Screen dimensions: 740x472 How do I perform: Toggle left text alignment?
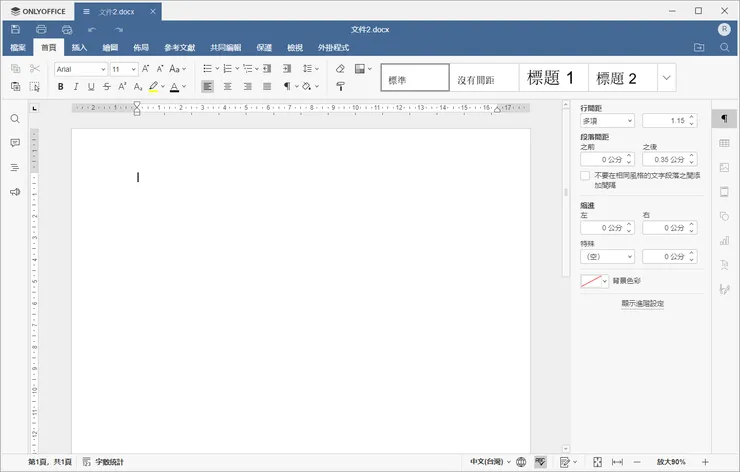208,86
